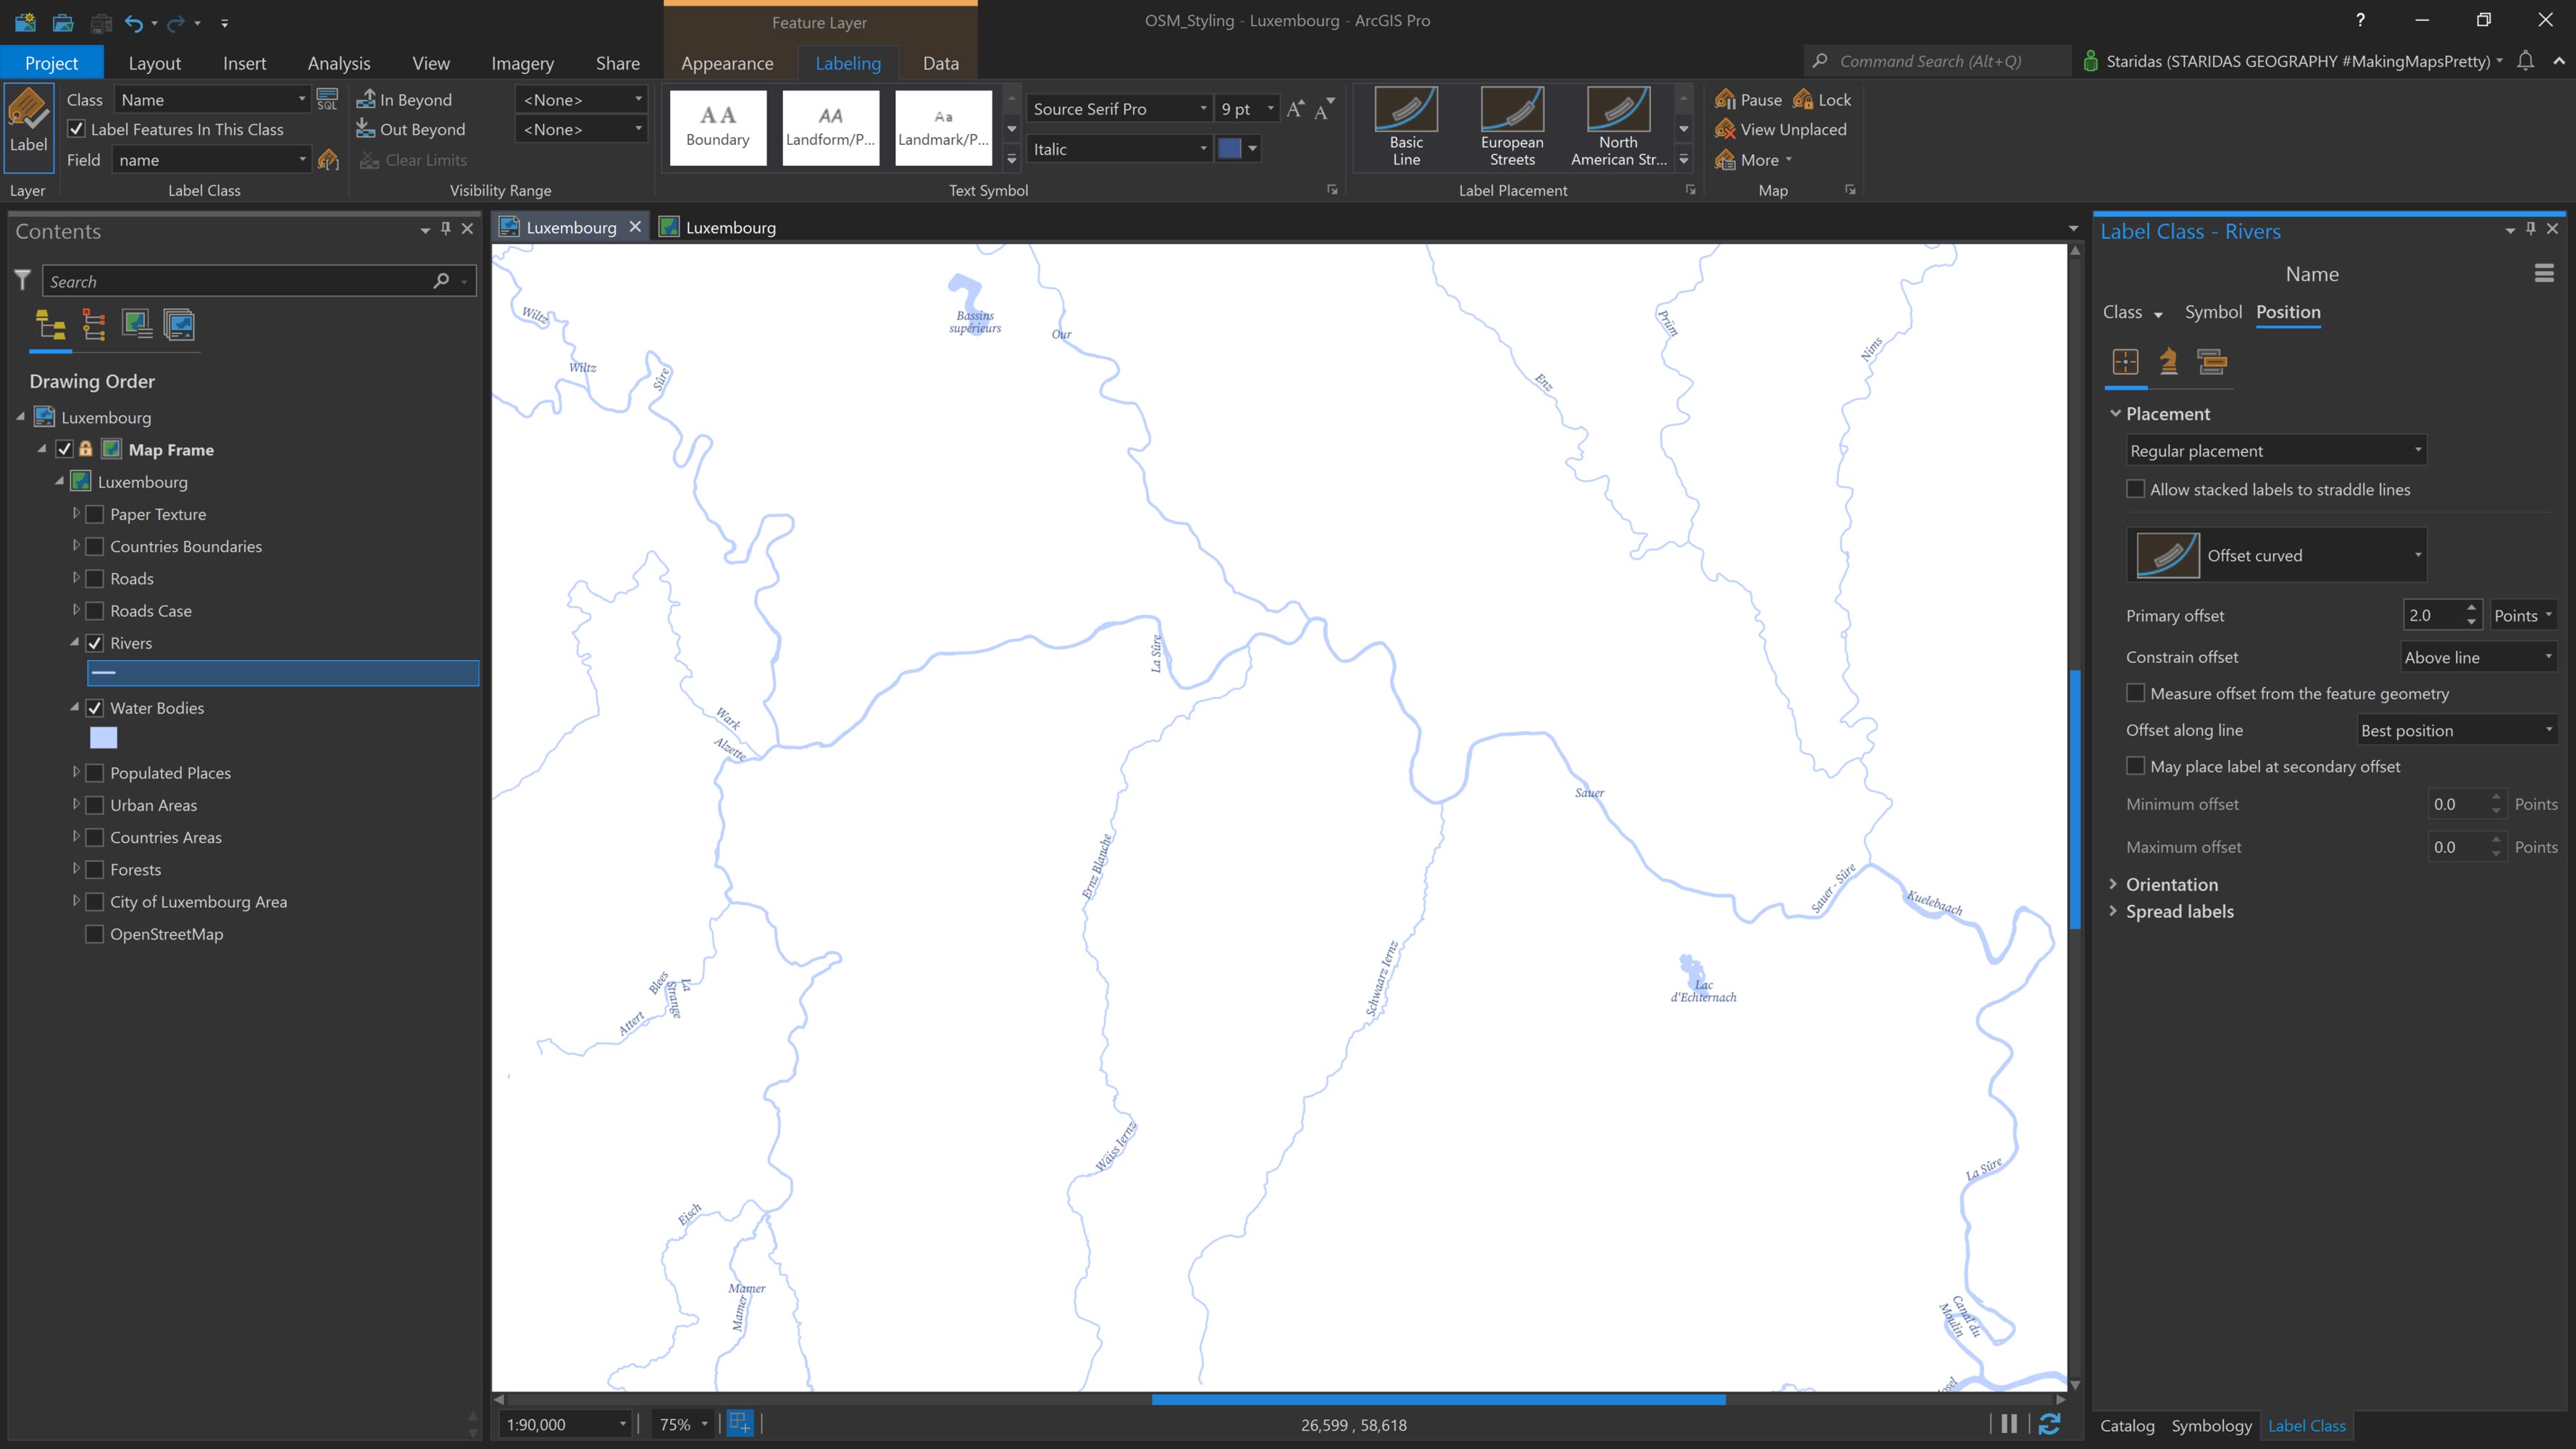Collapse the Rivers layer in Contents
The height and width of the screenshot is (1449, 2576).
point(74,643)
